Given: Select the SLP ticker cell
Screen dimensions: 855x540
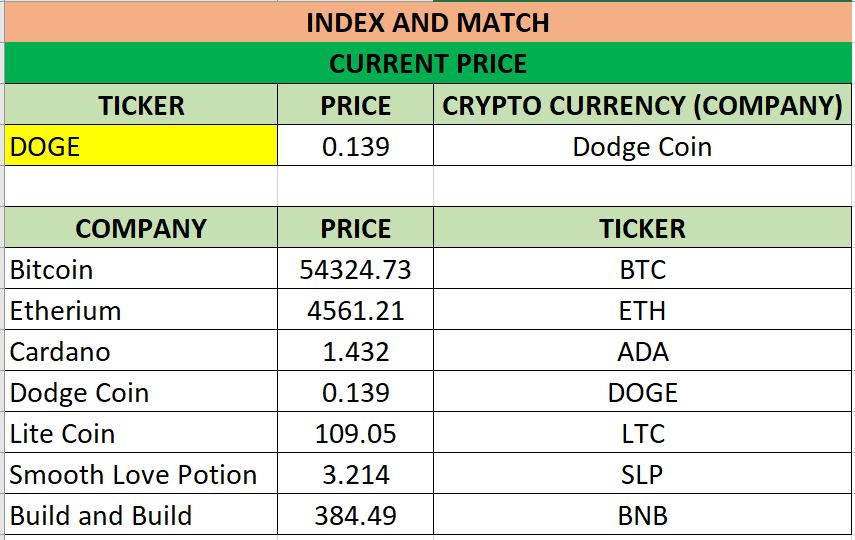Looking at the screenshot, I should coord(642,475).
